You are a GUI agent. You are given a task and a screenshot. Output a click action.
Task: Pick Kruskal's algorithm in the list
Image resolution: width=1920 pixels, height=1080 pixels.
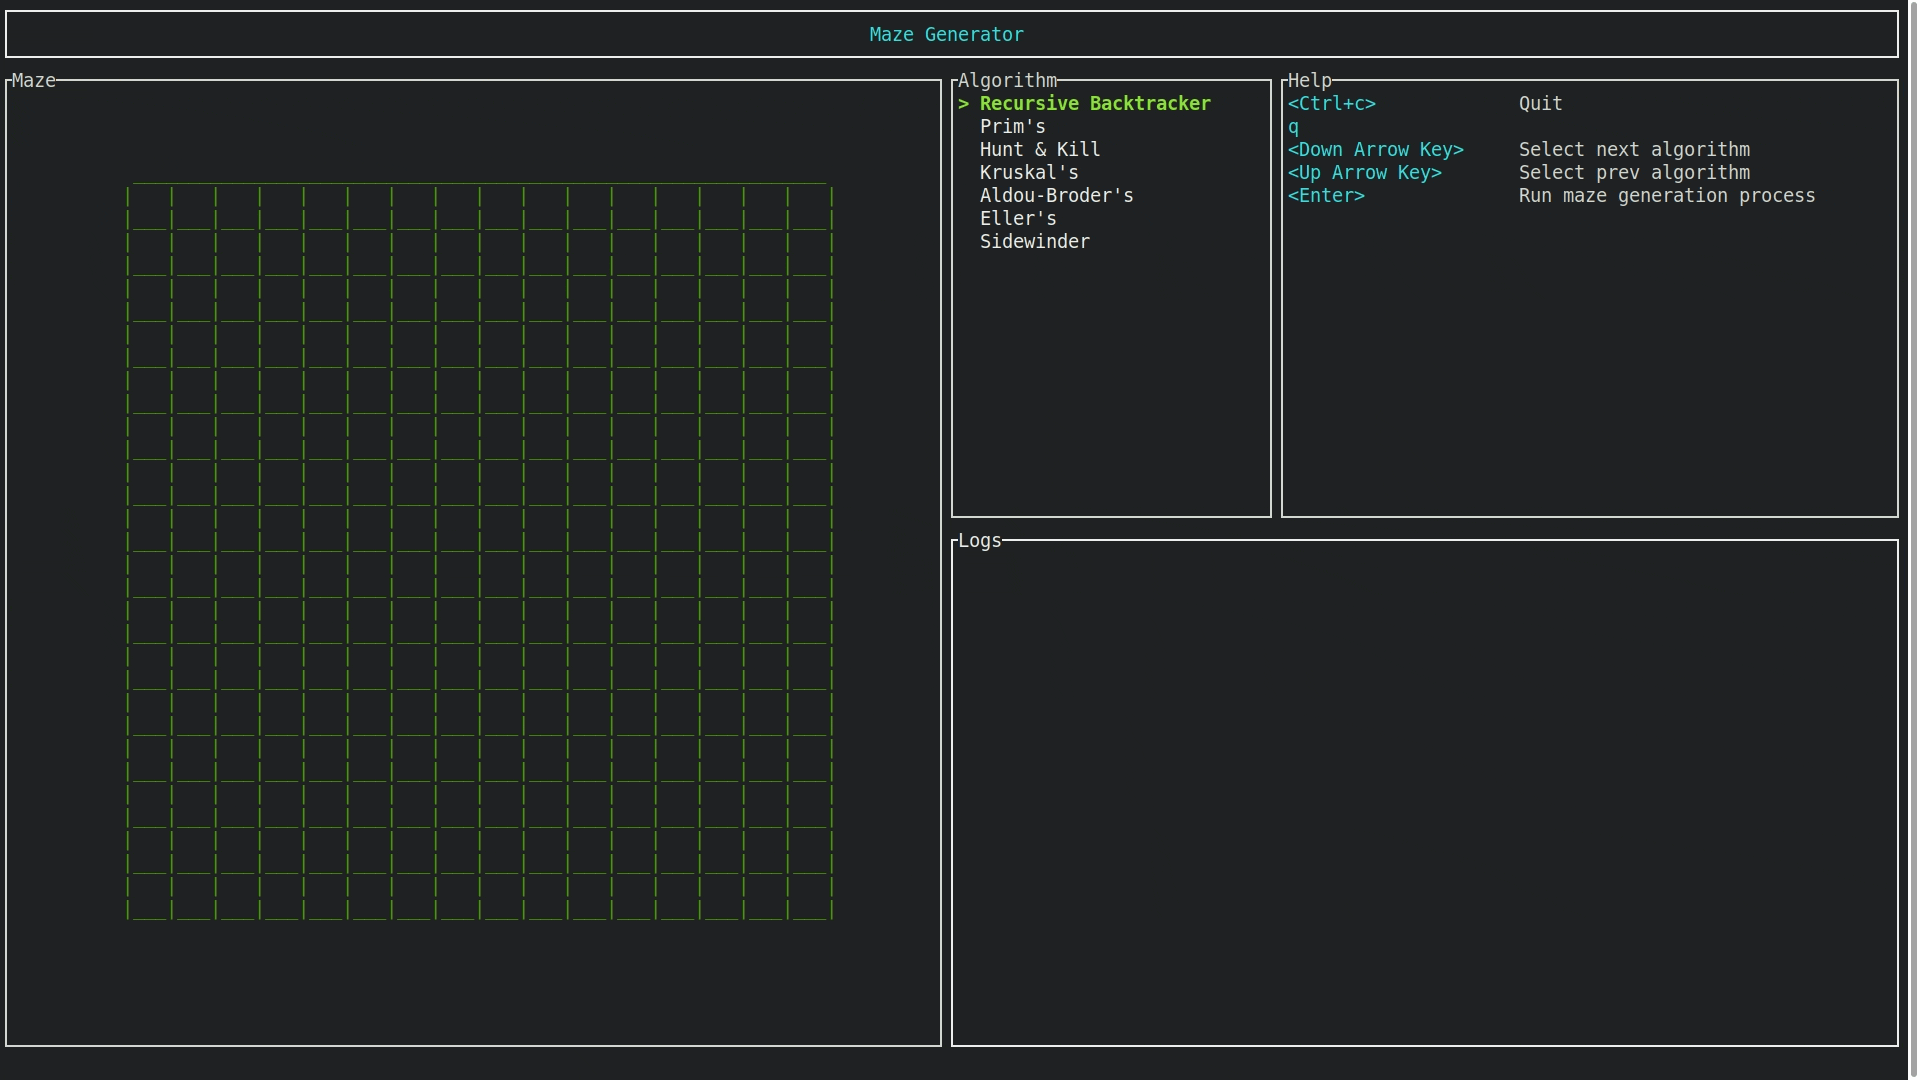point(1028,173)
